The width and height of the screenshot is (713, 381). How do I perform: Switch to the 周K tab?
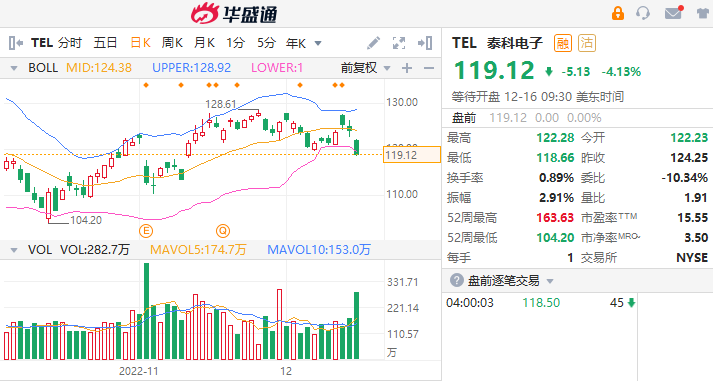[x=172, y=43]
